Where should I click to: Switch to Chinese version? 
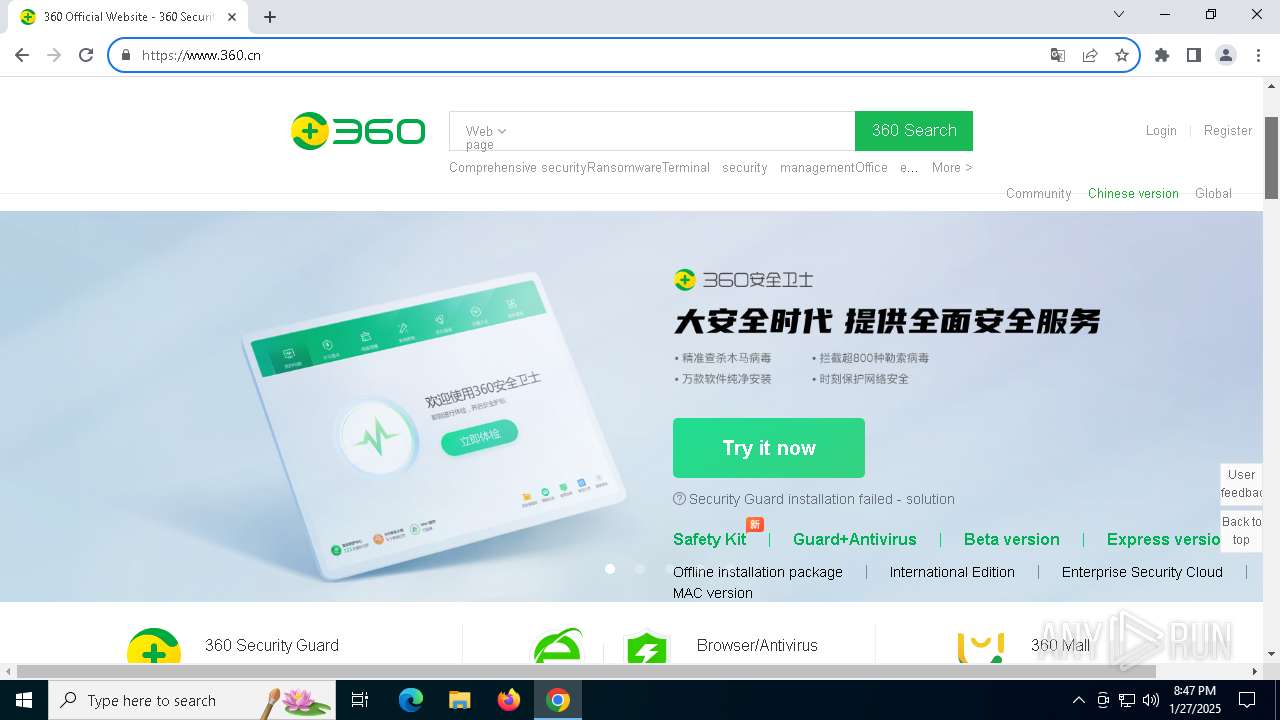click(1133, 193)
